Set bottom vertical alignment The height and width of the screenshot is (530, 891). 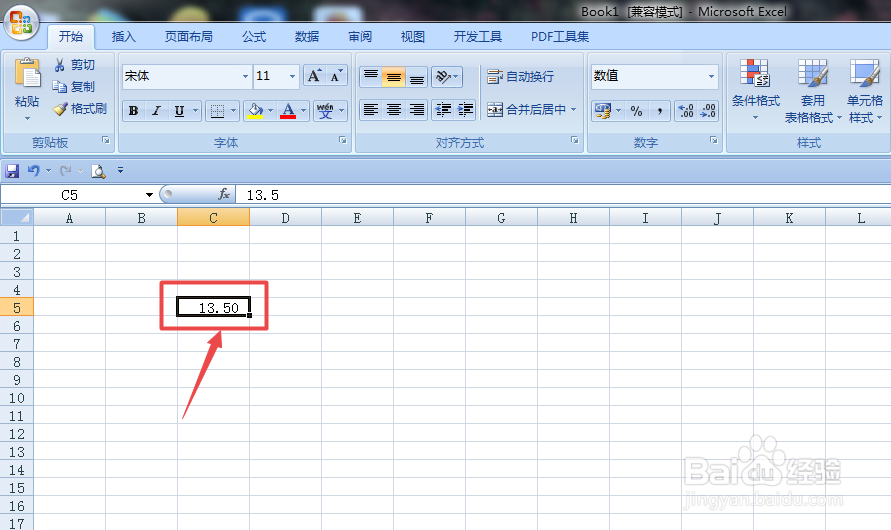click(x=417, y=76)
